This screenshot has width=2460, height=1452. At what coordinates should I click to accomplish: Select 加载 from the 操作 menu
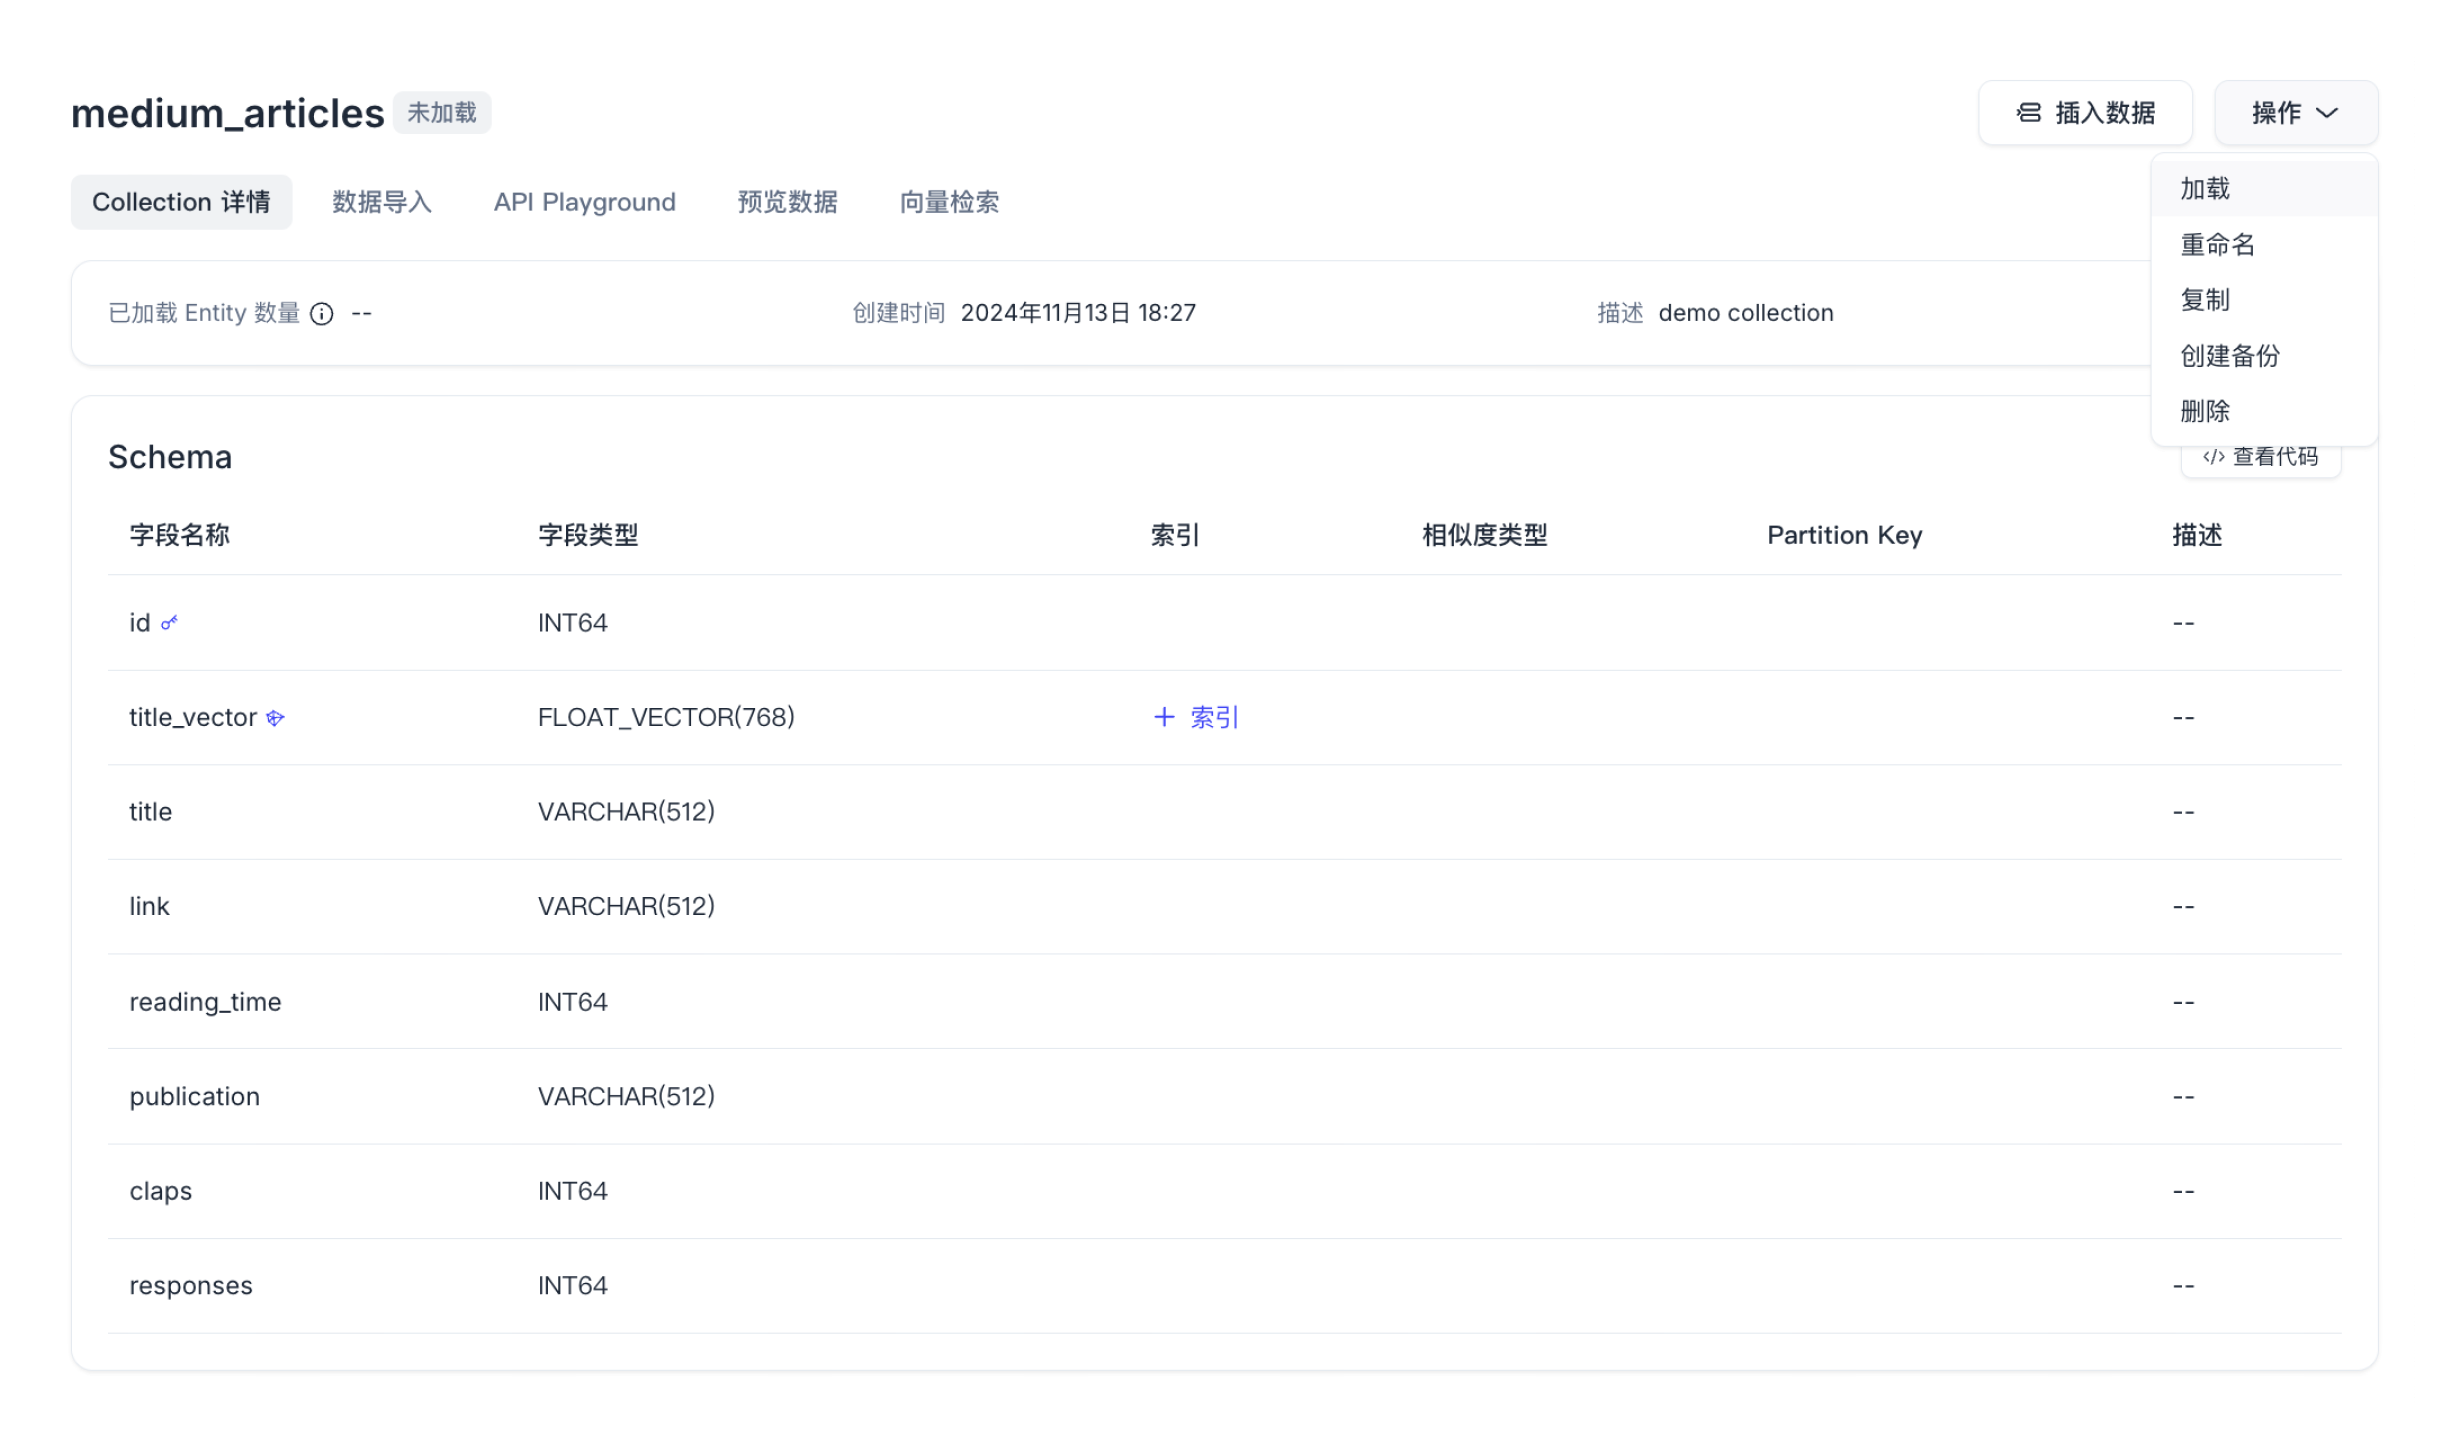click(2264, 189)
